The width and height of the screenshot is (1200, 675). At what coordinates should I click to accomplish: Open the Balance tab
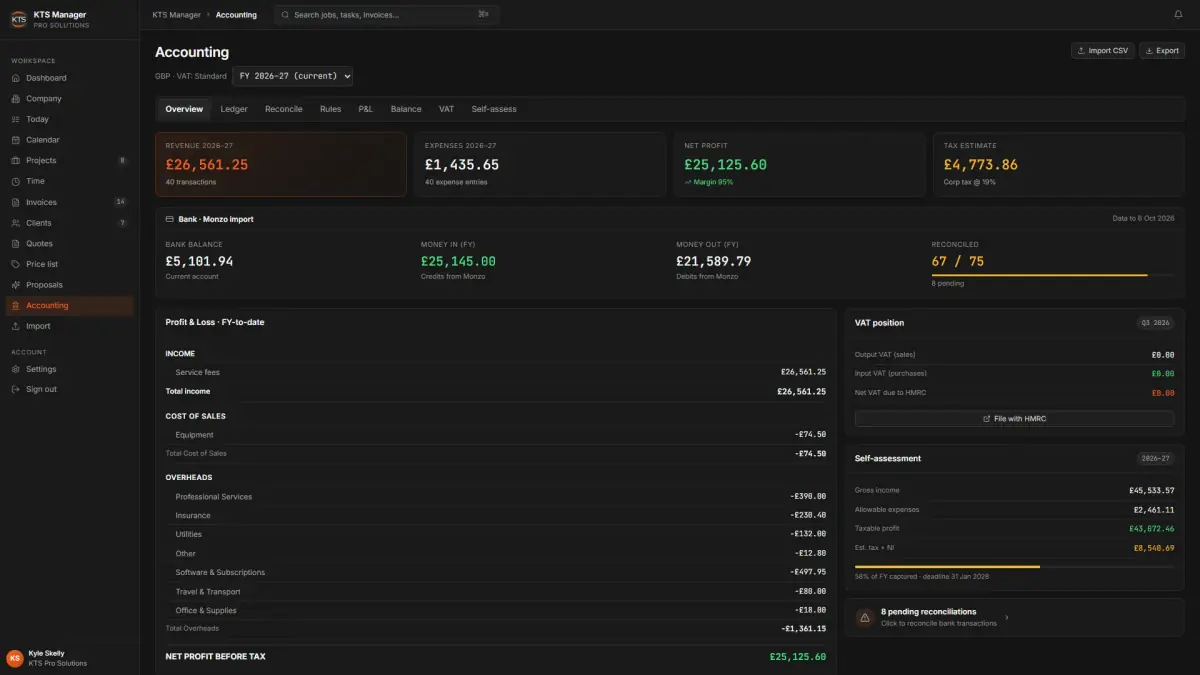click(x=406, y=109)
